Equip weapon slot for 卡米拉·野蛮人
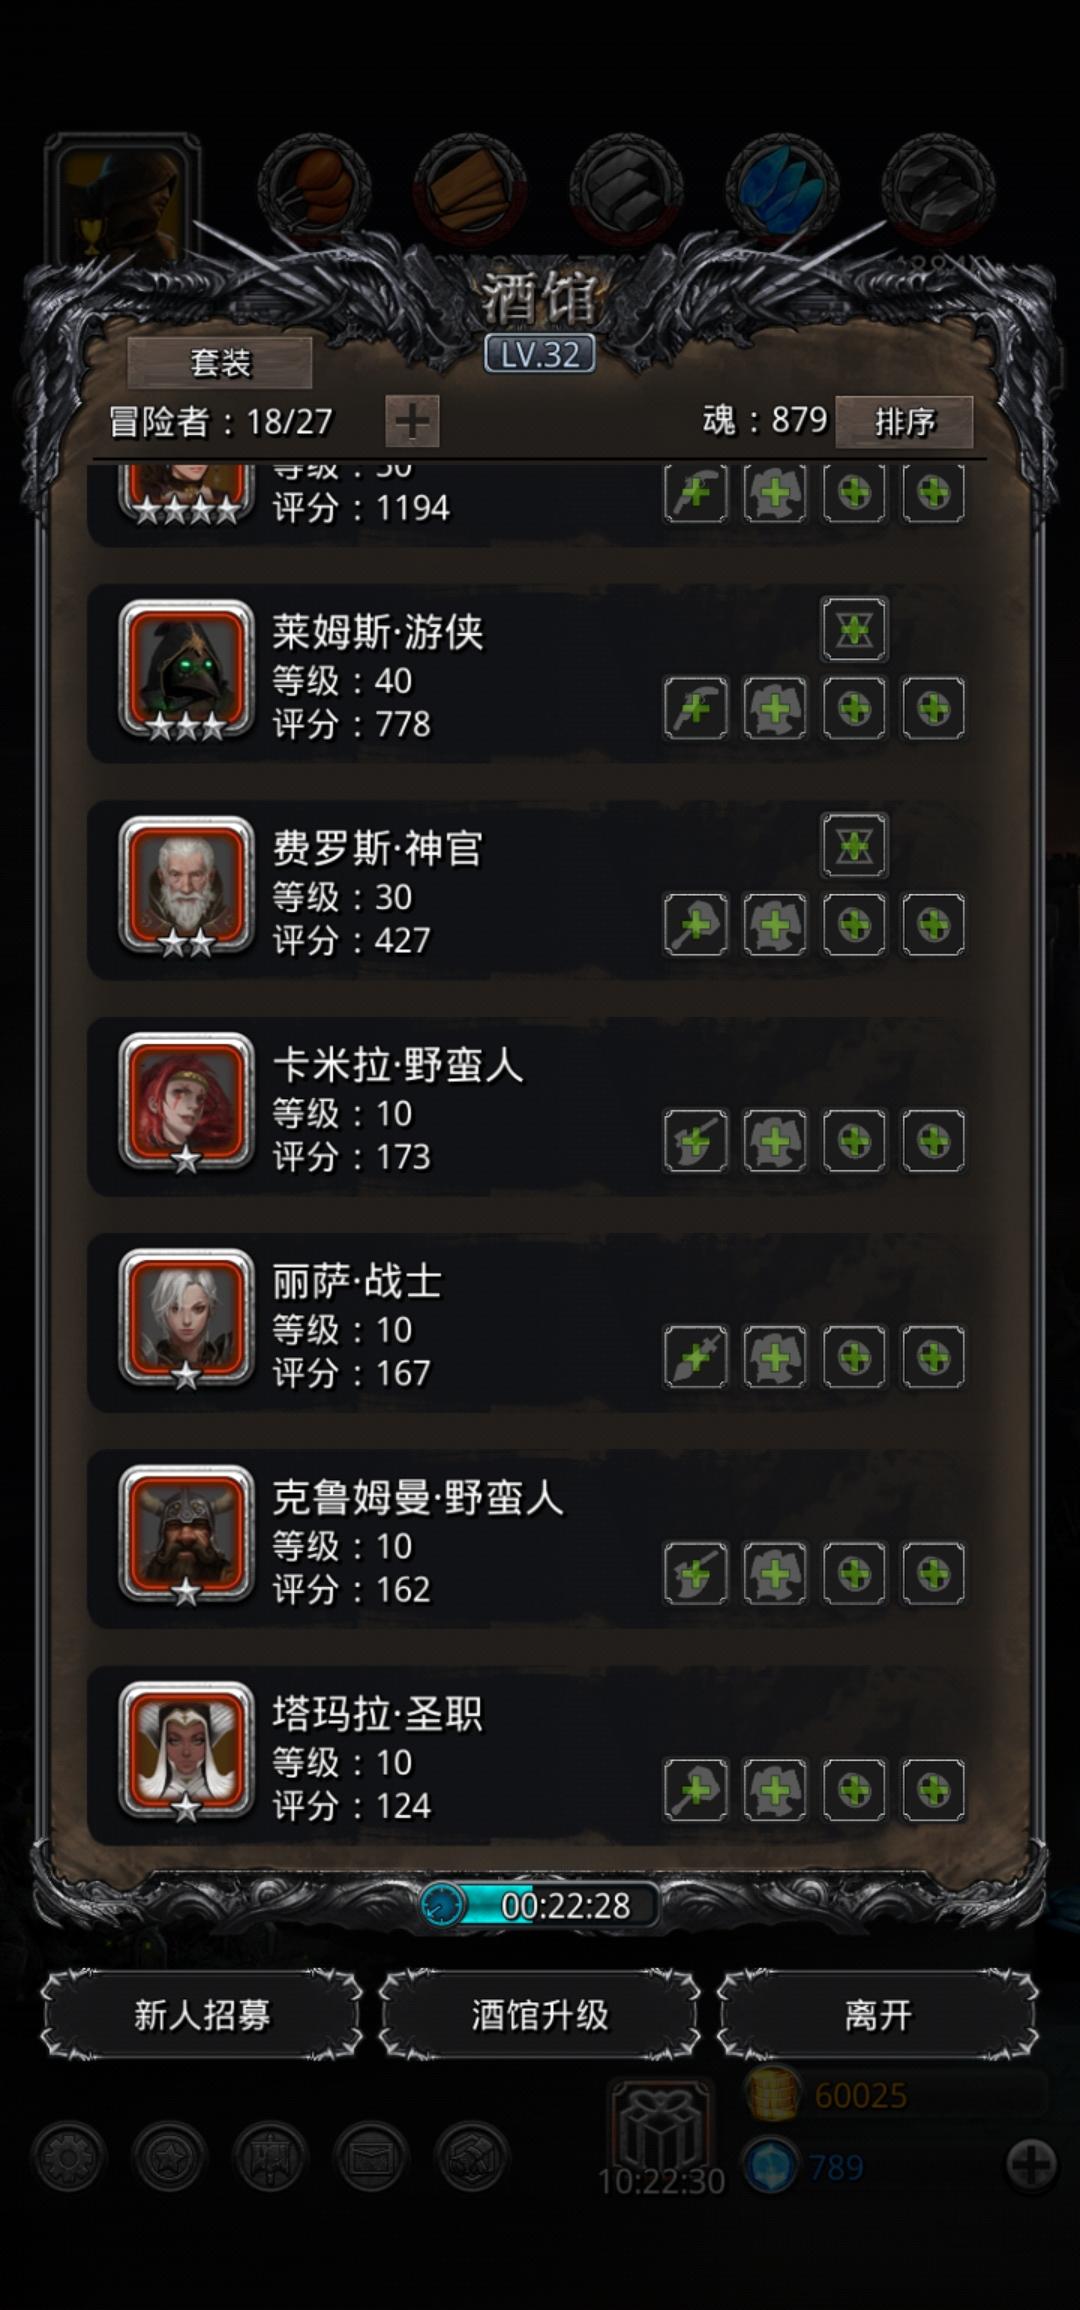This screenshot has height=2310, width=1080. [x=695, y=1140]
